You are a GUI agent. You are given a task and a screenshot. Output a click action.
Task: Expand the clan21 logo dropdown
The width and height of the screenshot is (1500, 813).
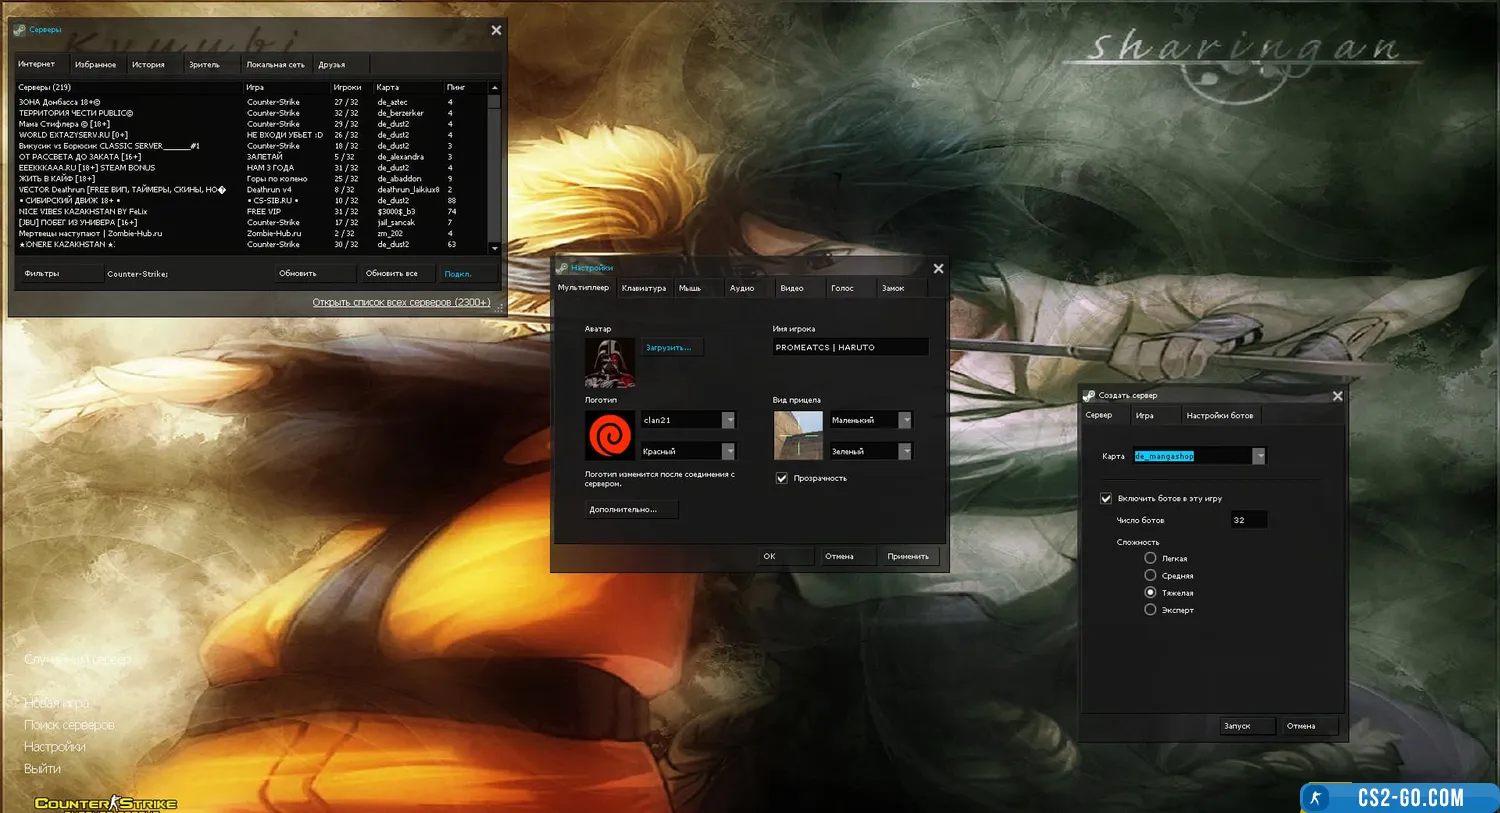(728, 420)
